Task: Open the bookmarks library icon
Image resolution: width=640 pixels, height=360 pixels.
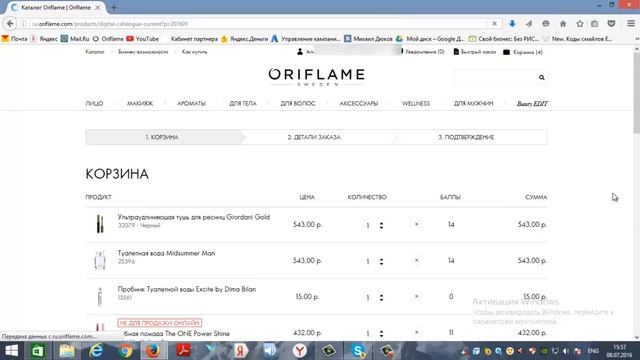Action: click(594, 24)
